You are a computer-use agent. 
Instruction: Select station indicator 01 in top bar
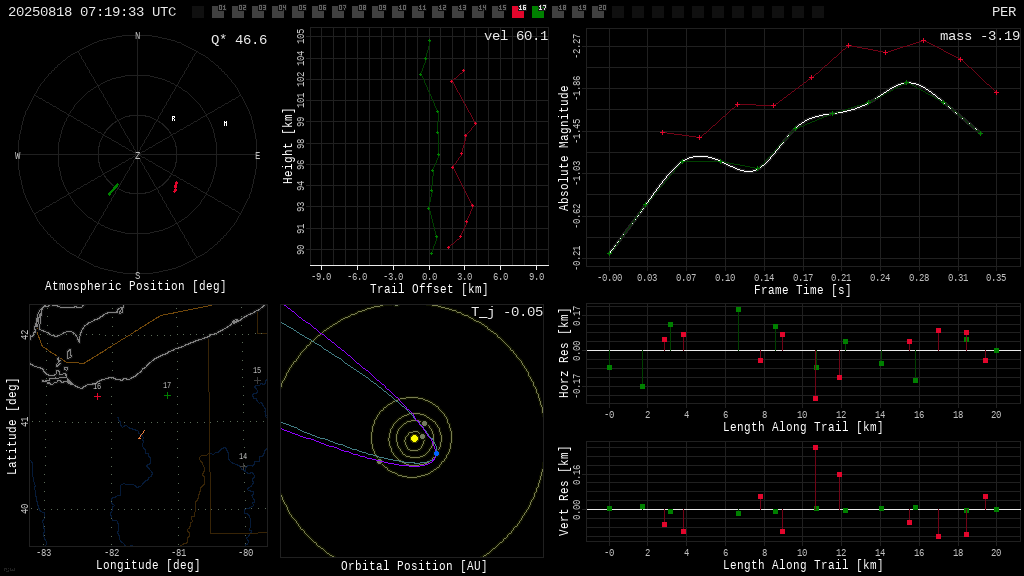click(218, 11)
